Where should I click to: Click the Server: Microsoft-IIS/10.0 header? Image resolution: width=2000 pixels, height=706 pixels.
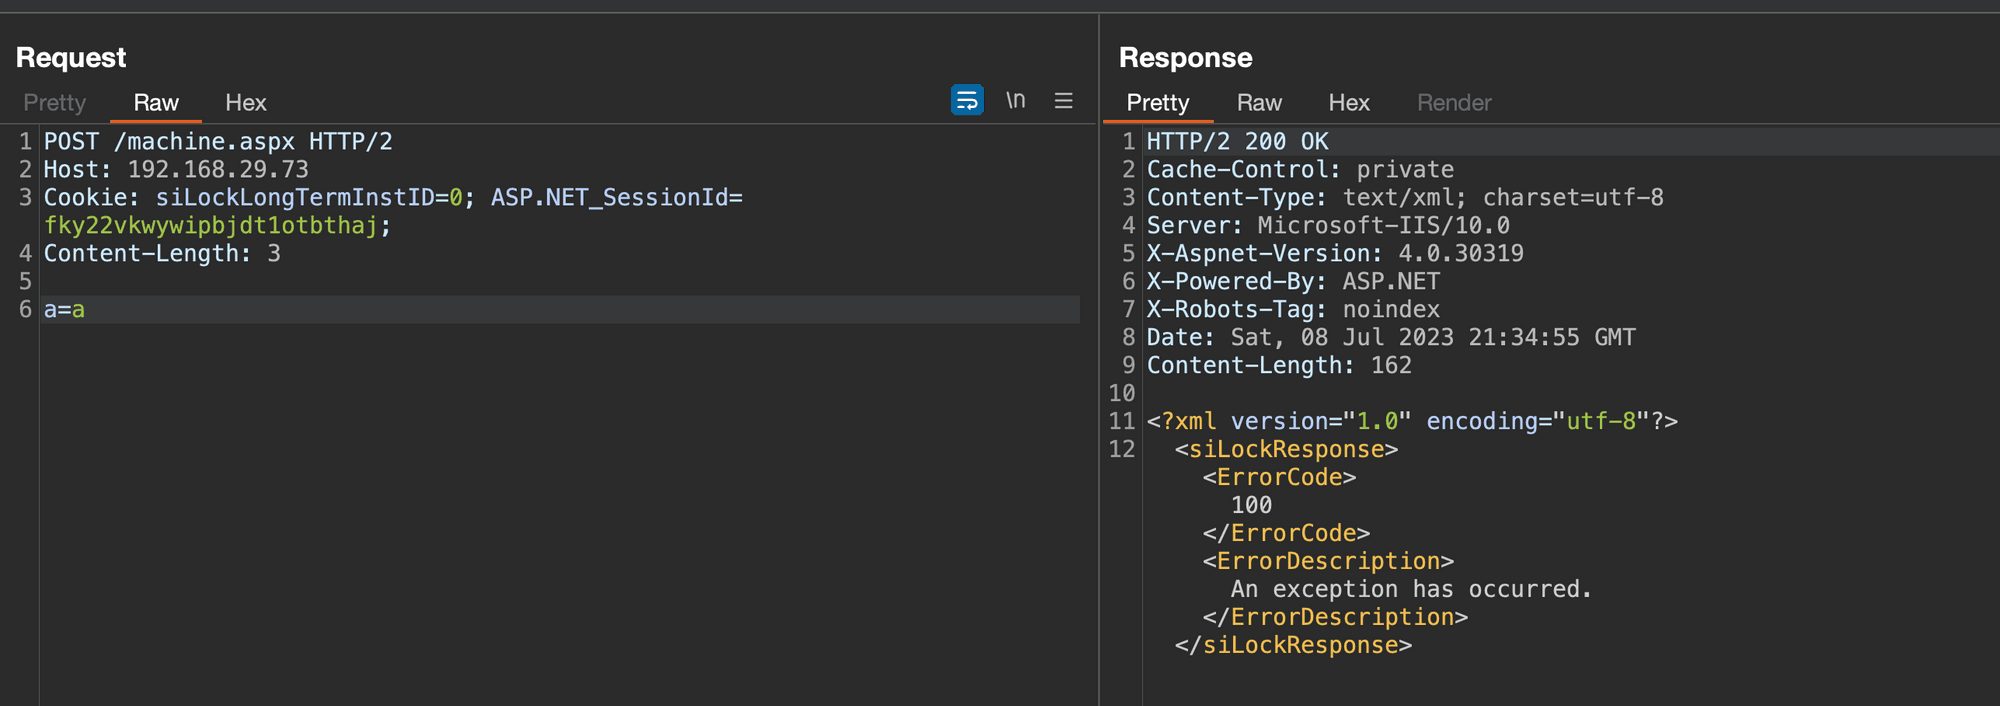click(1327, 226)
